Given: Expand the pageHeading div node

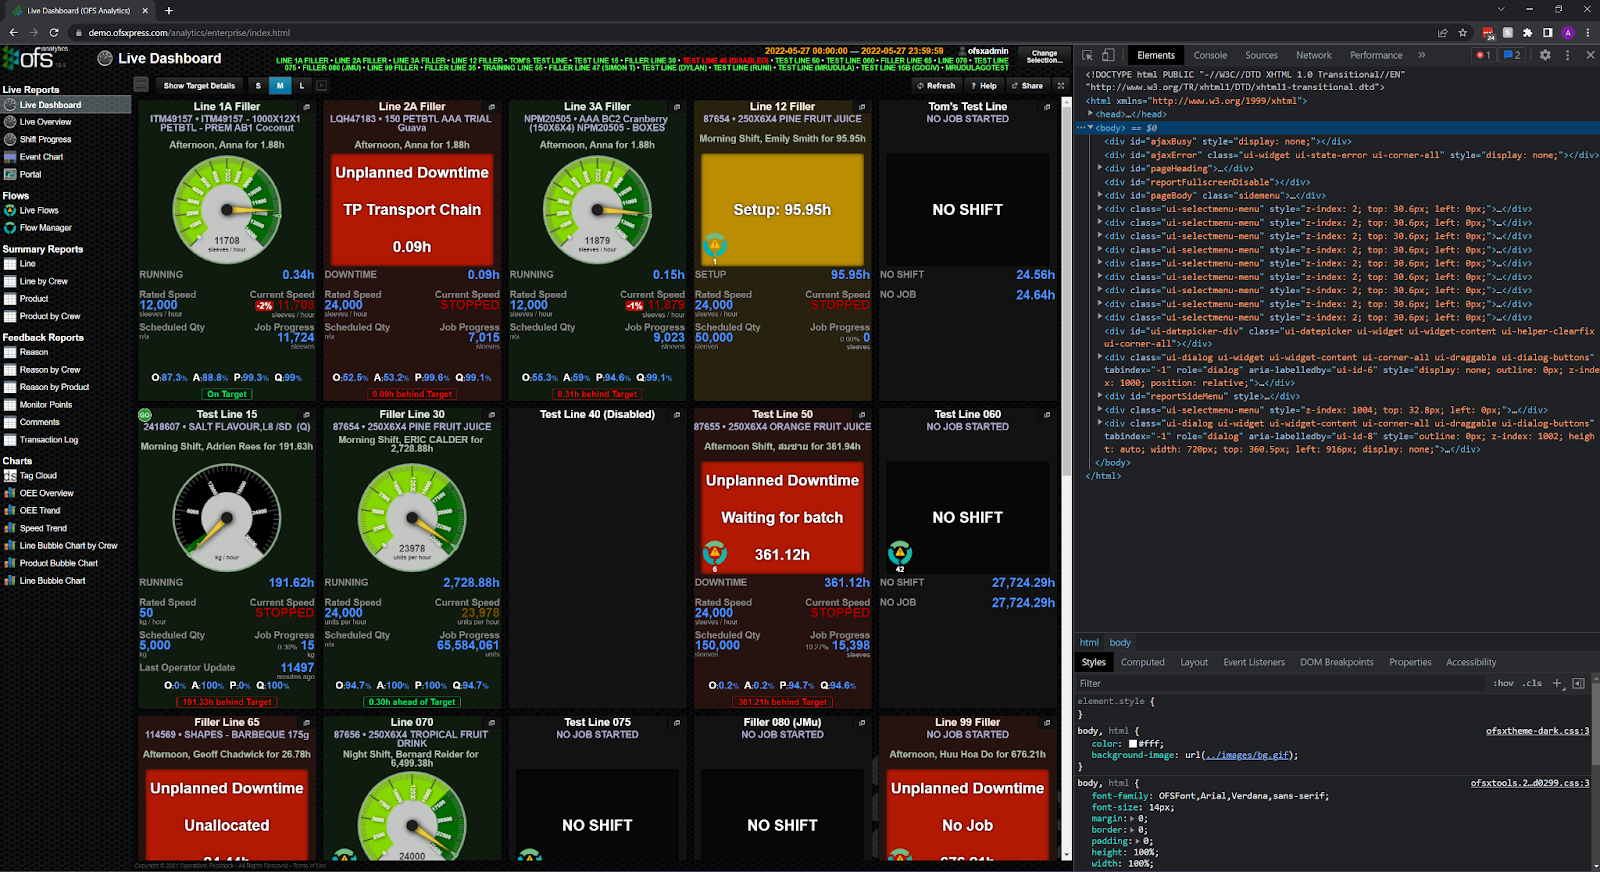Looking at the screenshot, I should tap(1100, 168).
